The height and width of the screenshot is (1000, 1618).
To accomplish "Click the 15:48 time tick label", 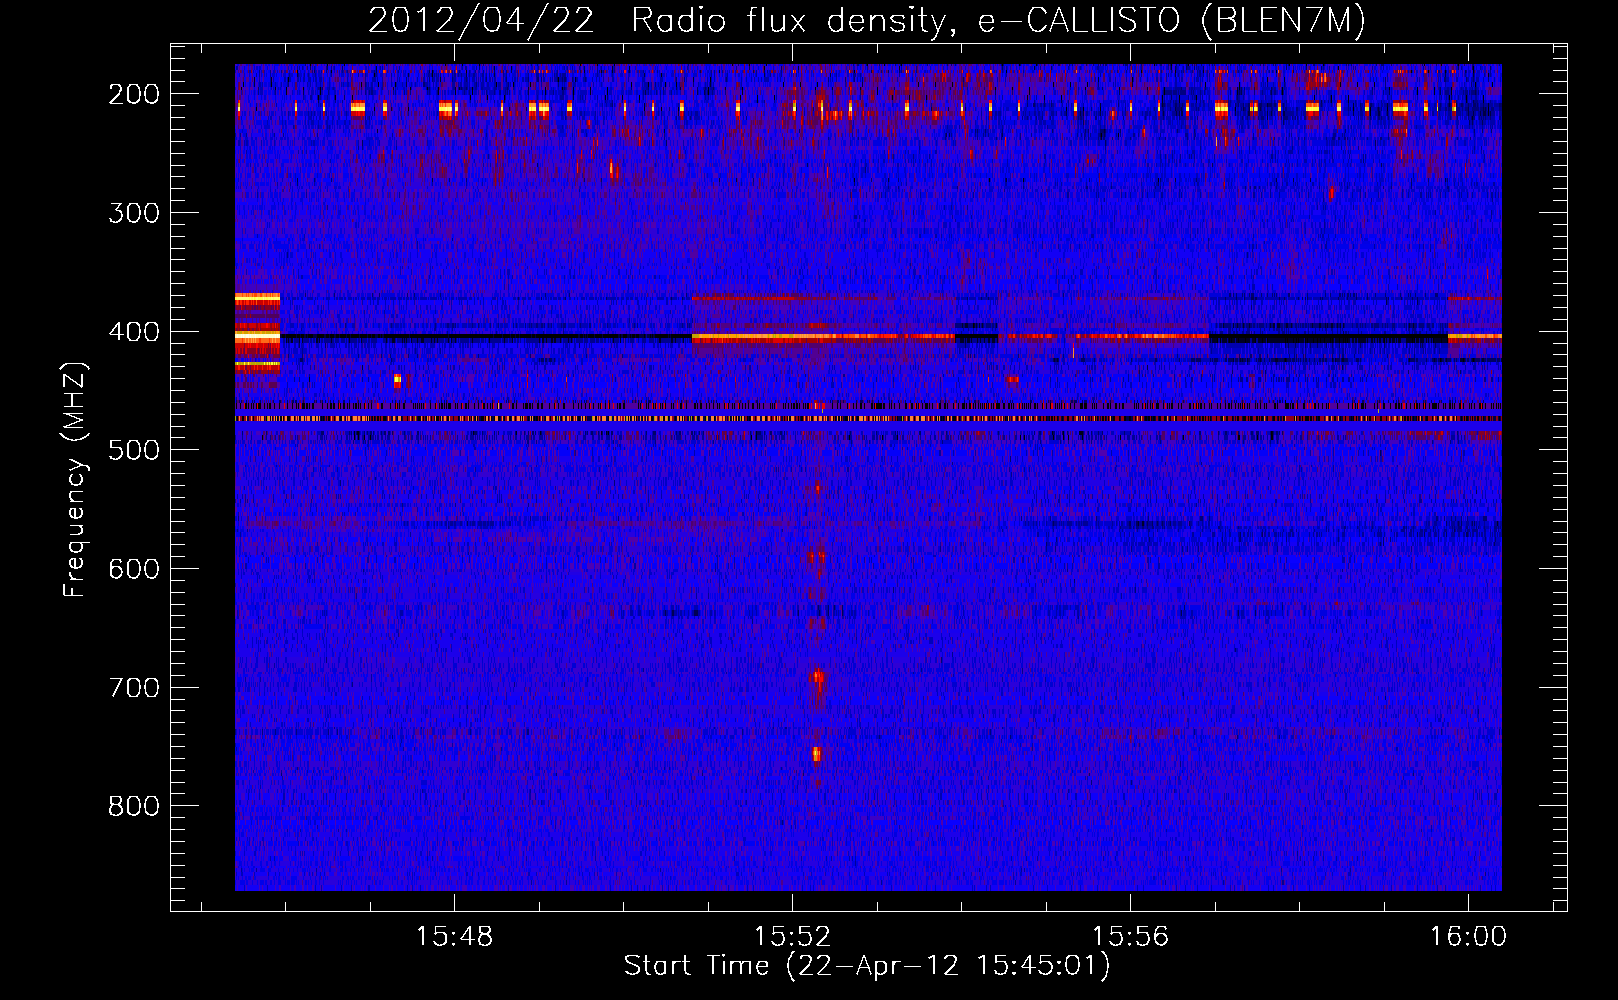I will point(455,937).
